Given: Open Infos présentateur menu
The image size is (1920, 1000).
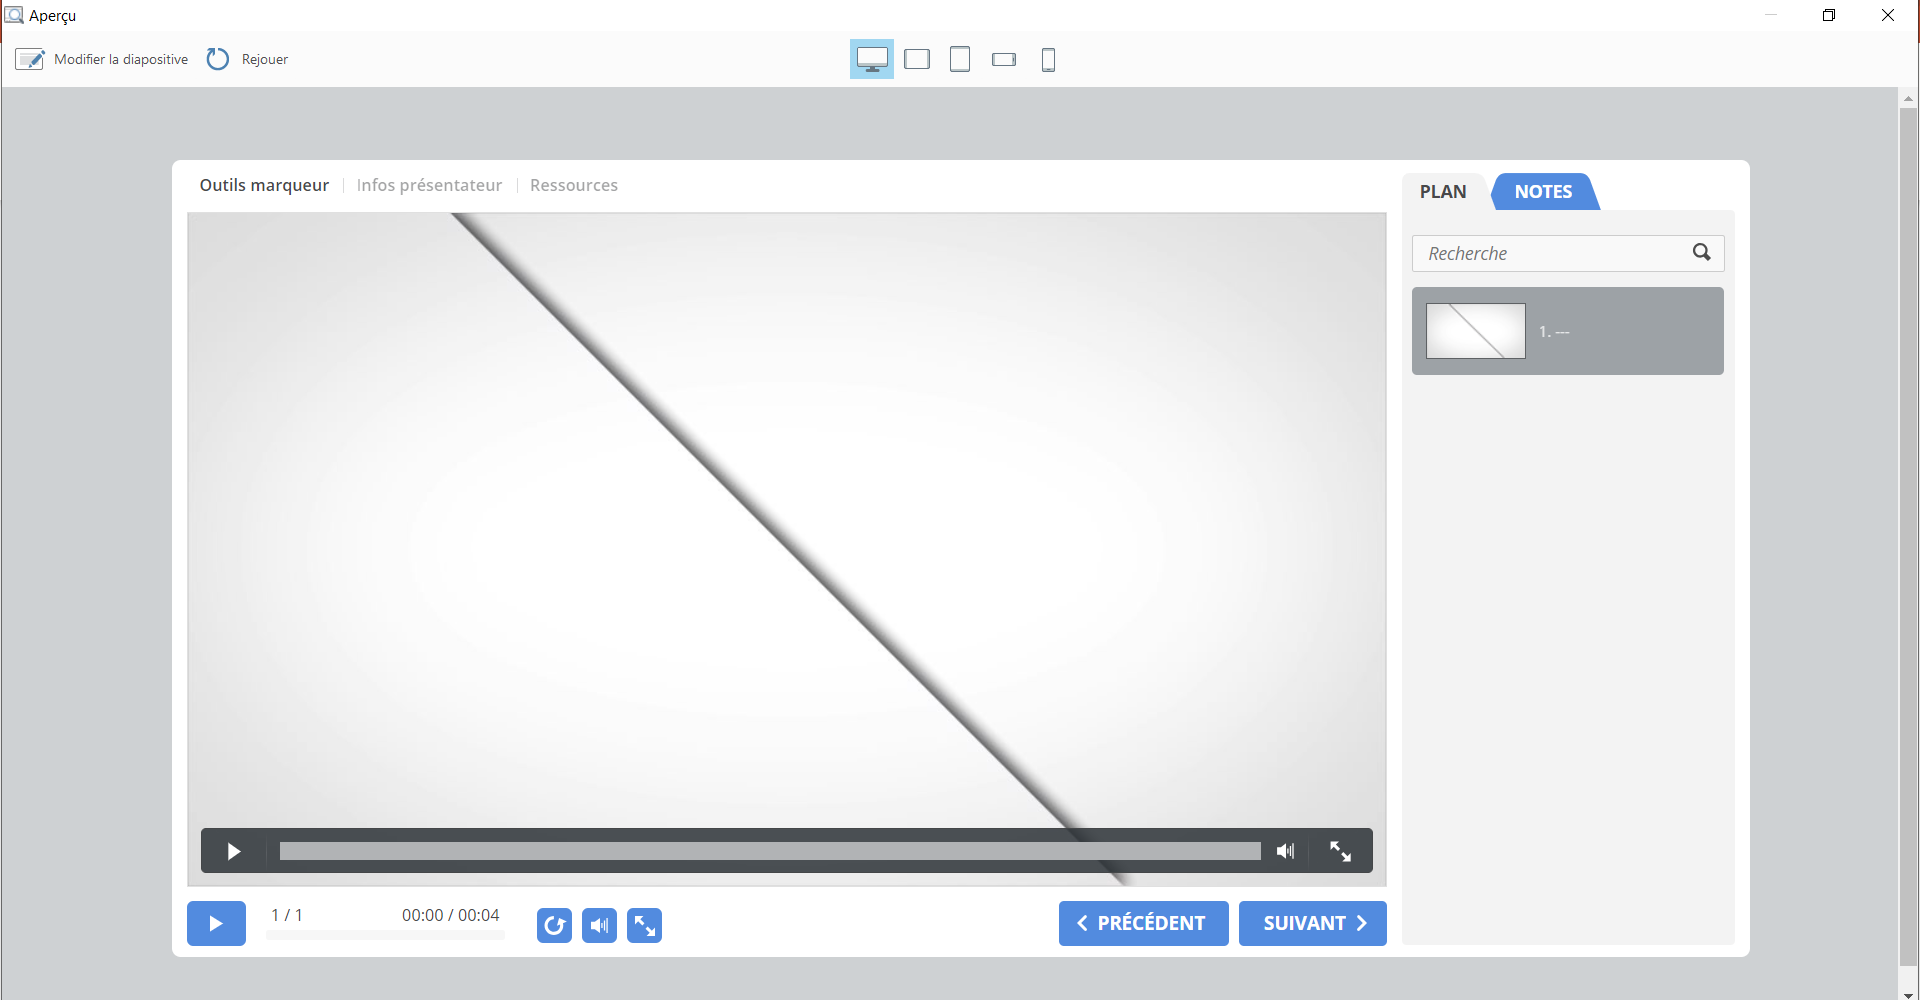Looking at the screenshot, I should [x=429, y=185].
